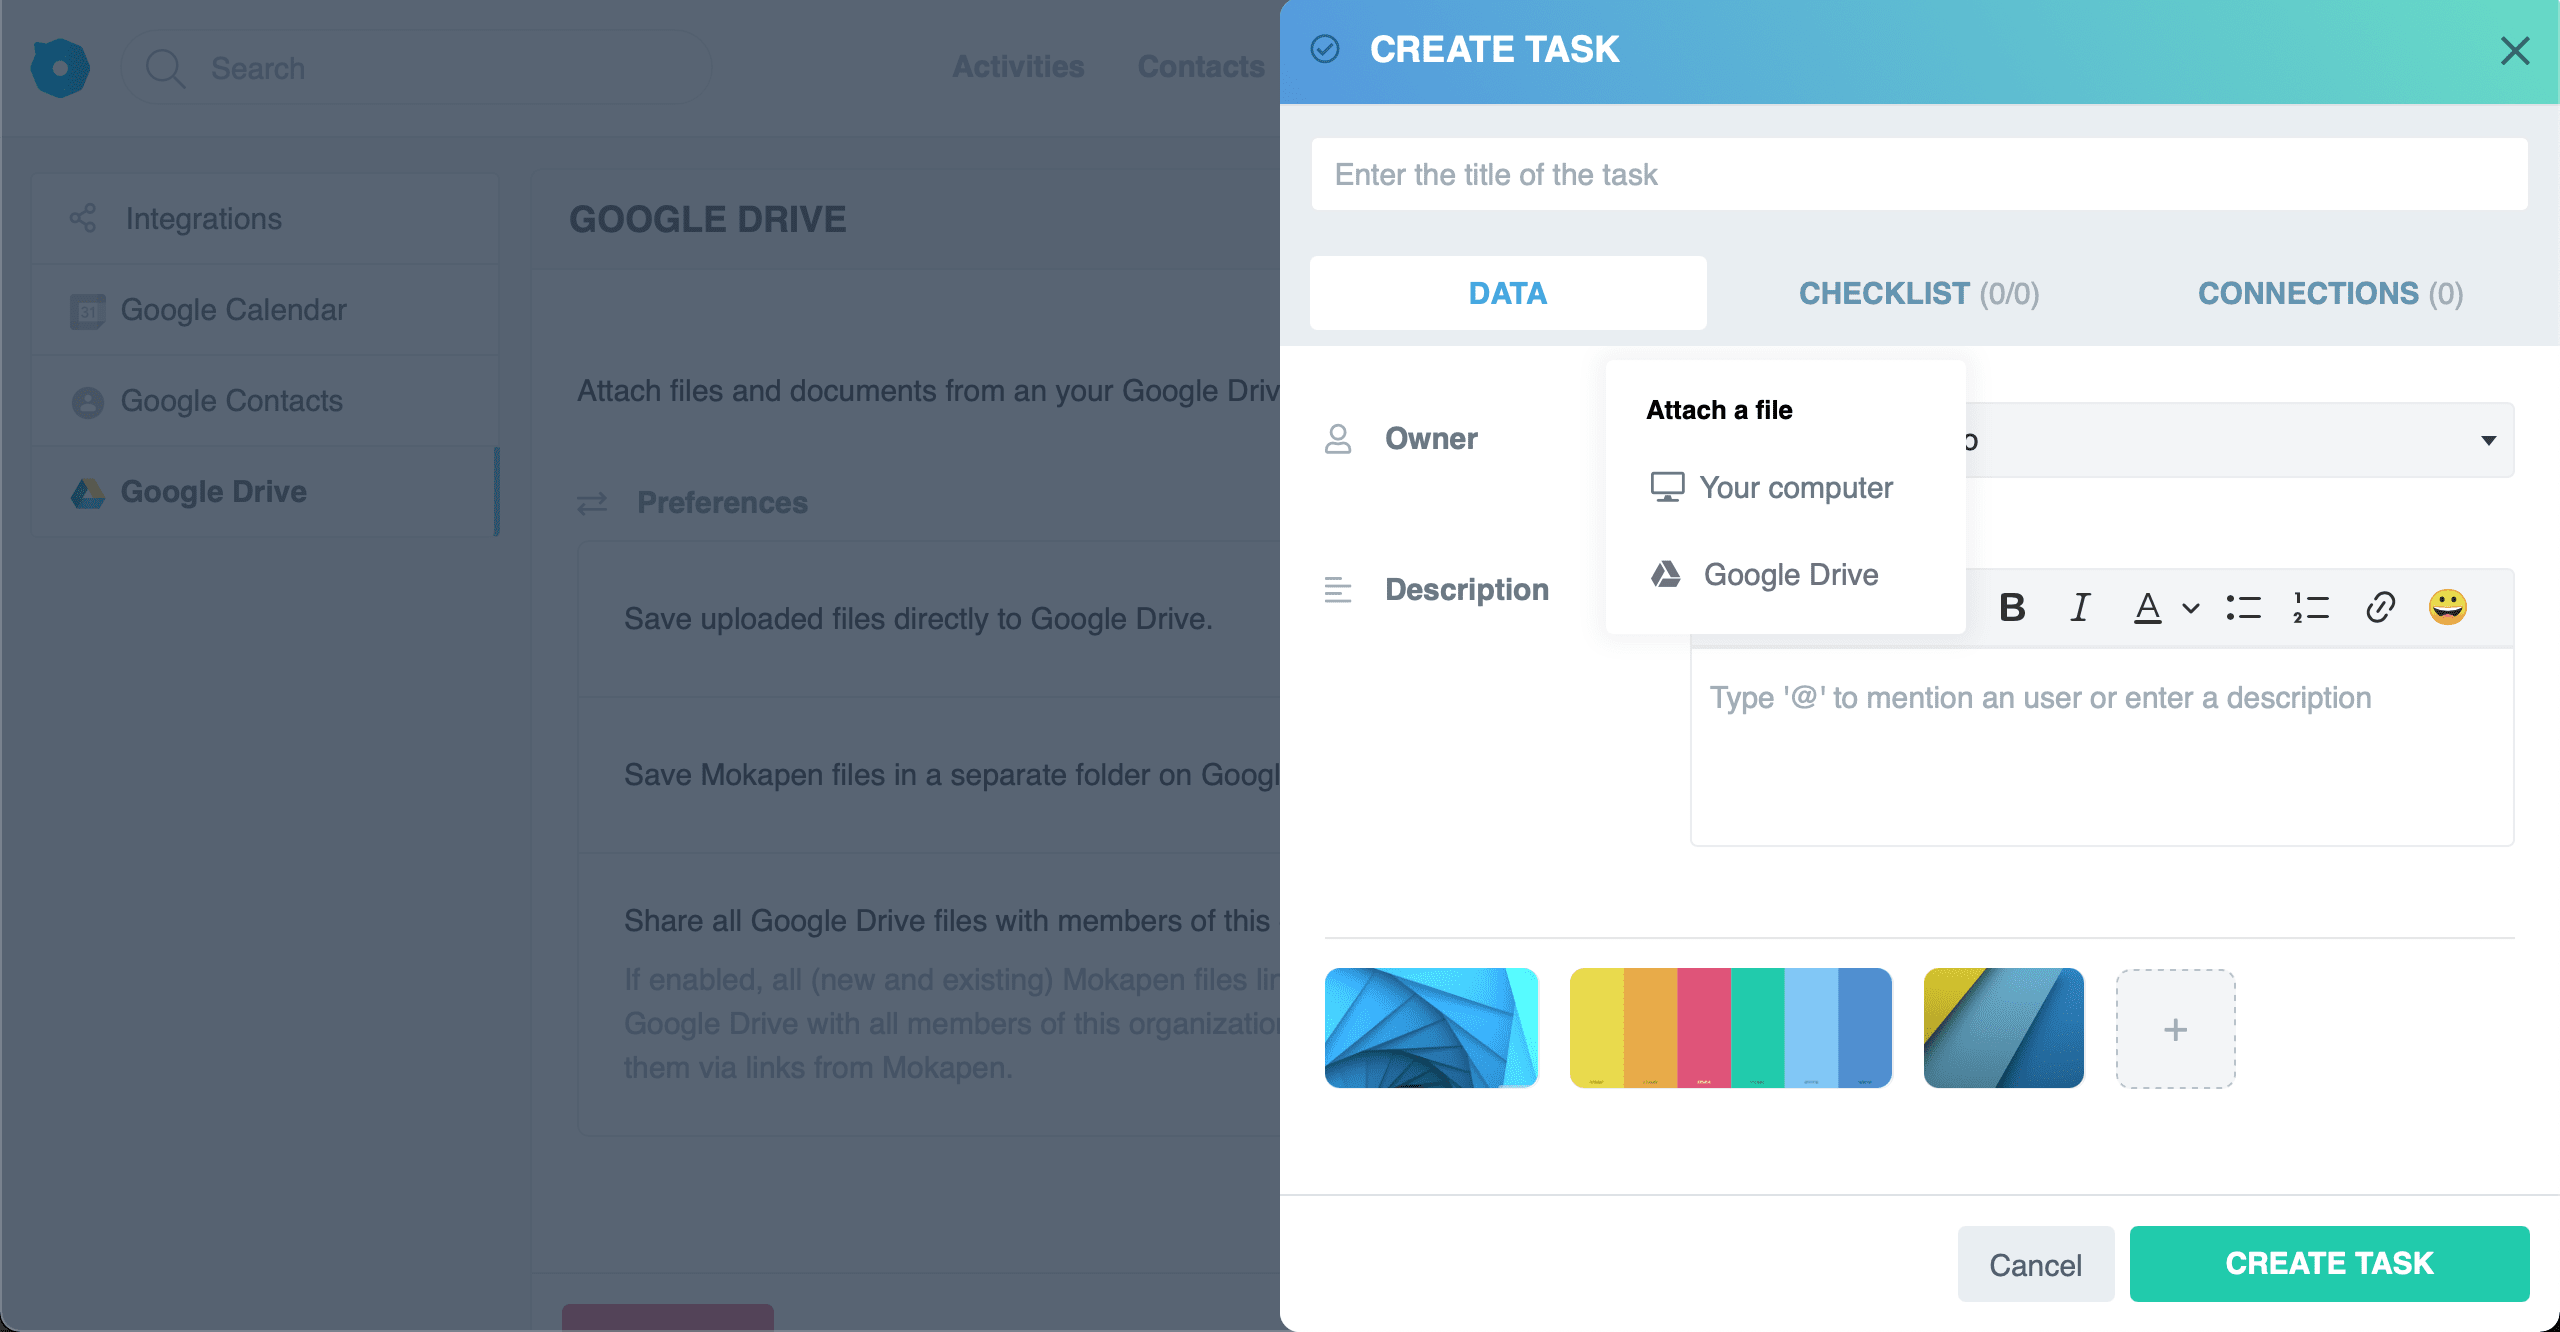
Task: Click the Italic formatting icon
Action: click(x=2079, y=604)
